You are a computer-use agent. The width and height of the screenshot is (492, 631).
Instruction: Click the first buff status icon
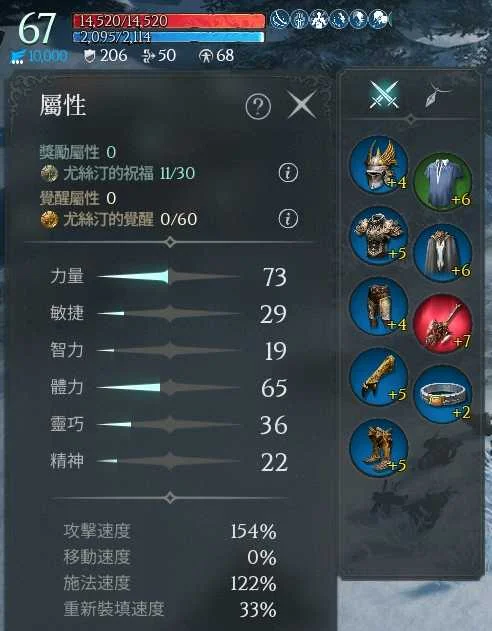coord(279,19)
